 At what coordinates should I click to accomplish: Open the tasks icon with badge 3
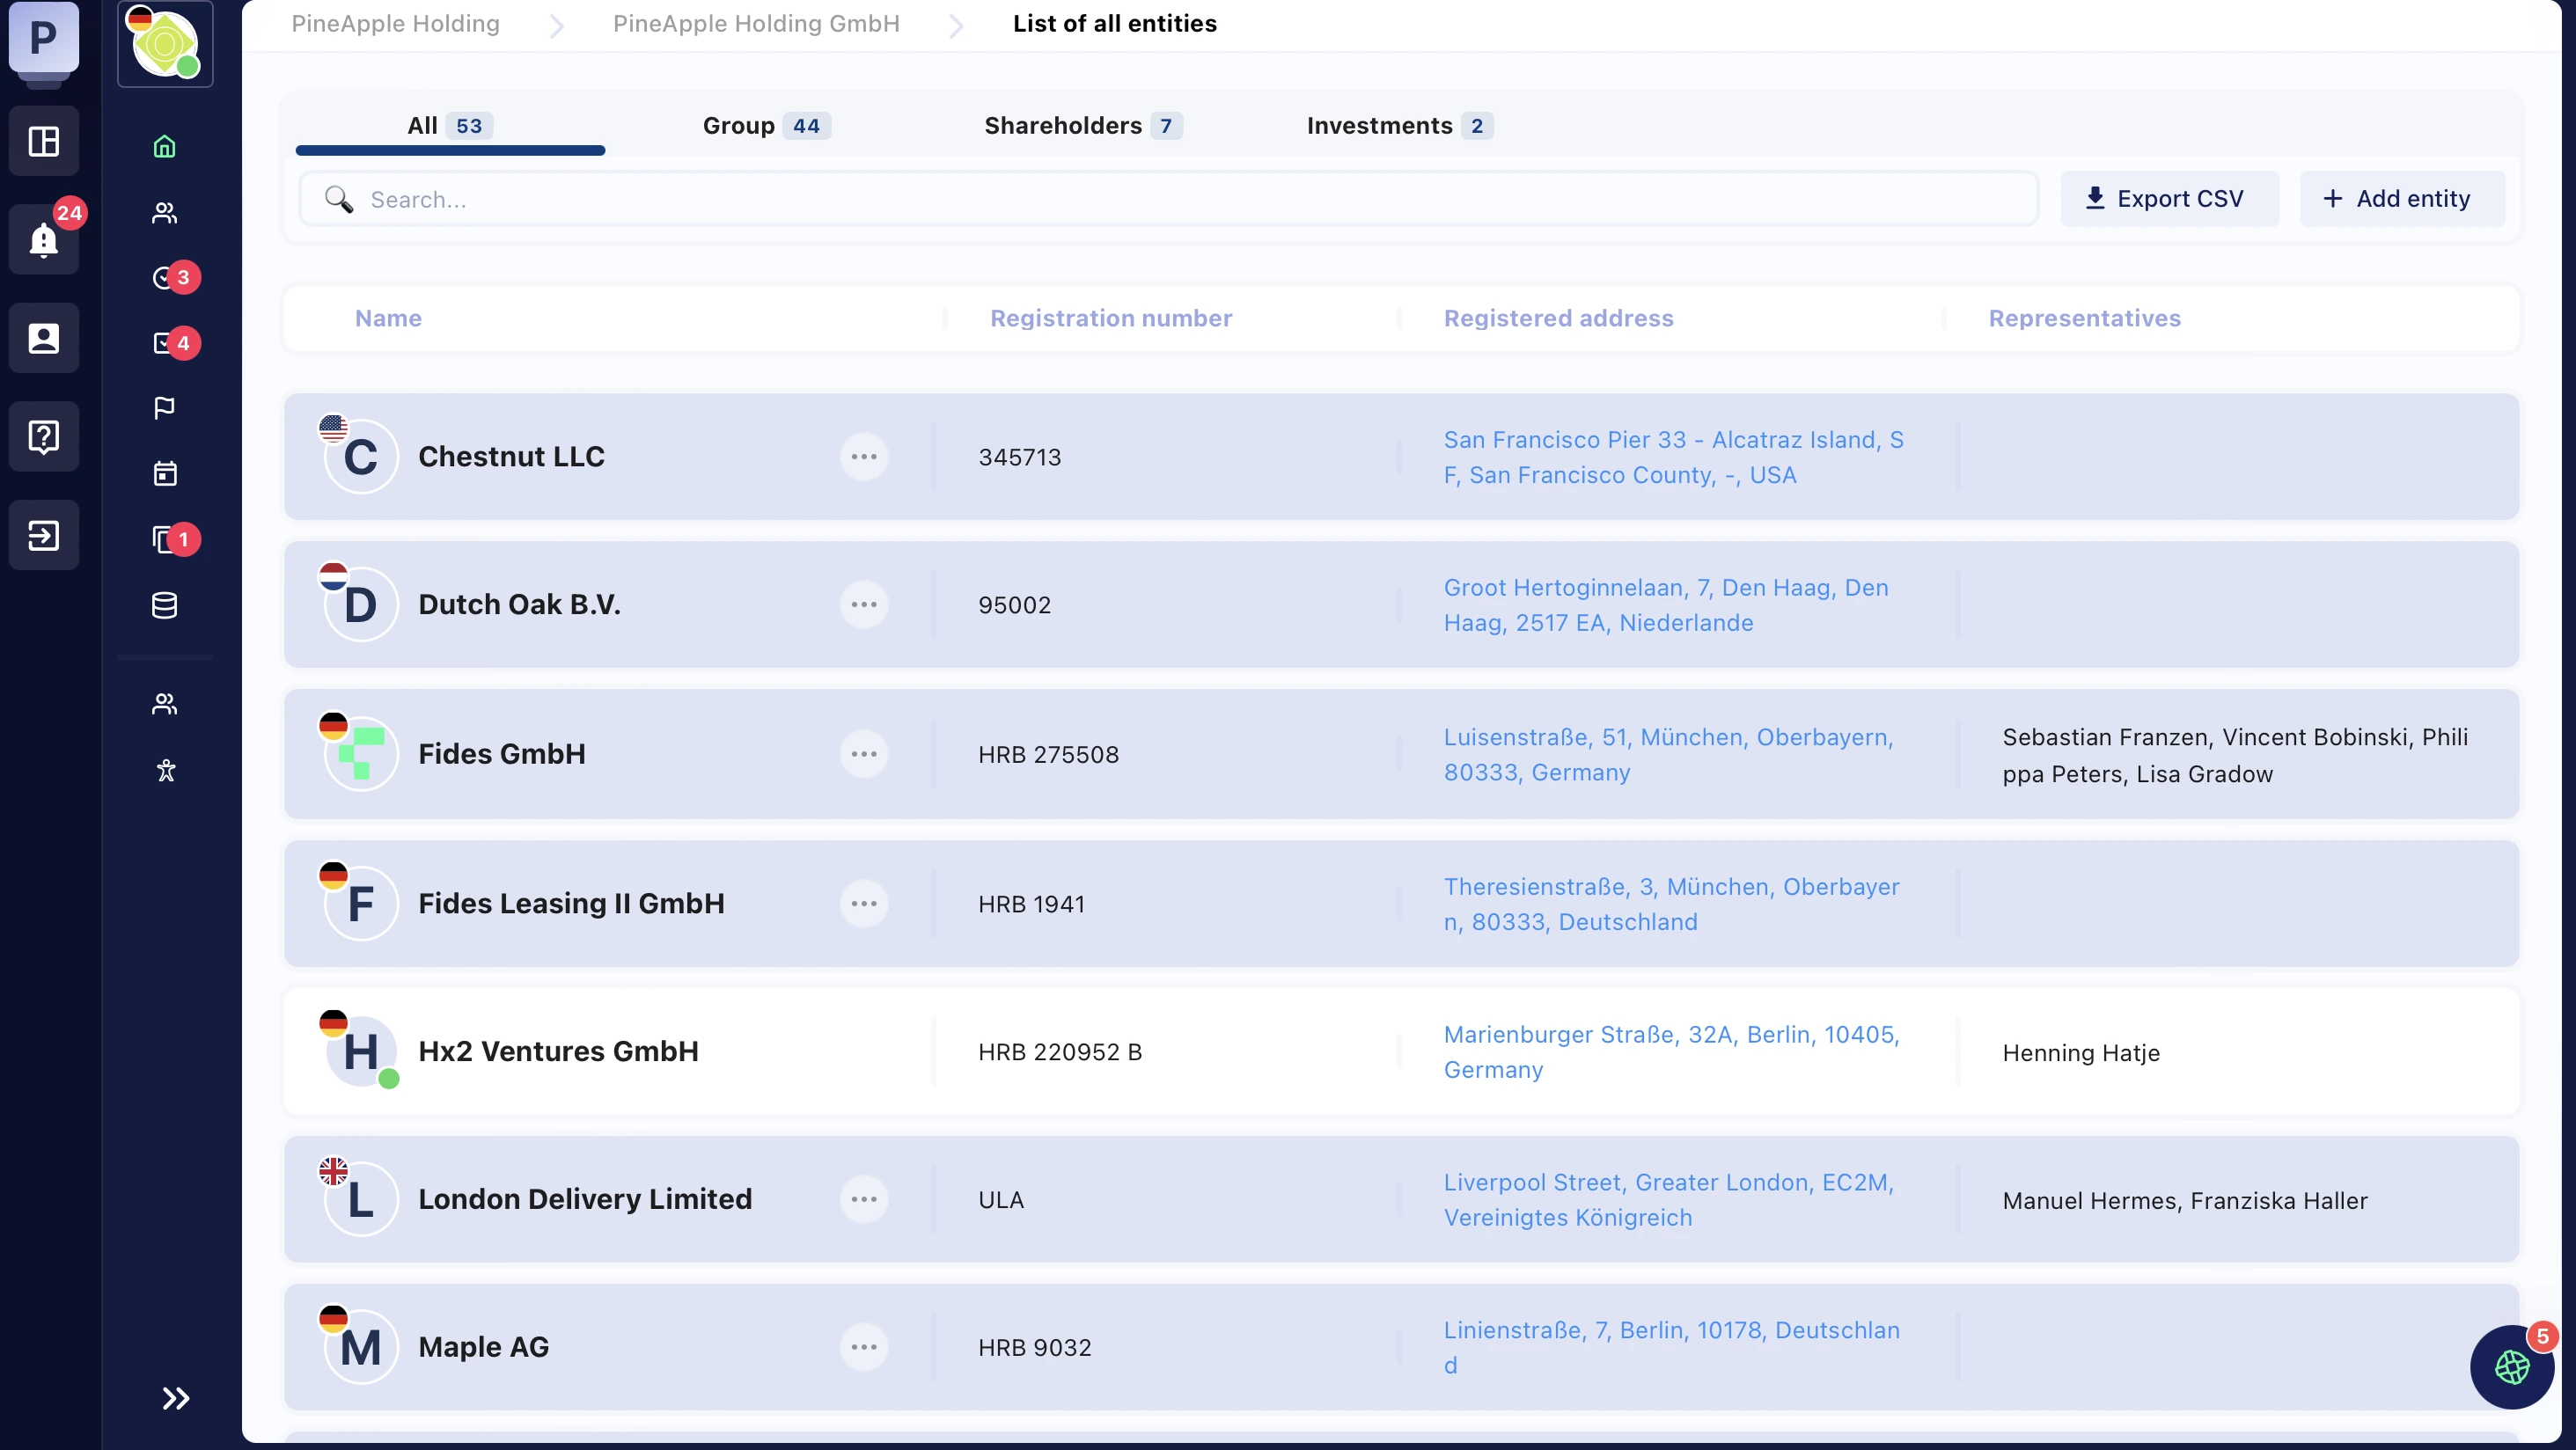165,277
